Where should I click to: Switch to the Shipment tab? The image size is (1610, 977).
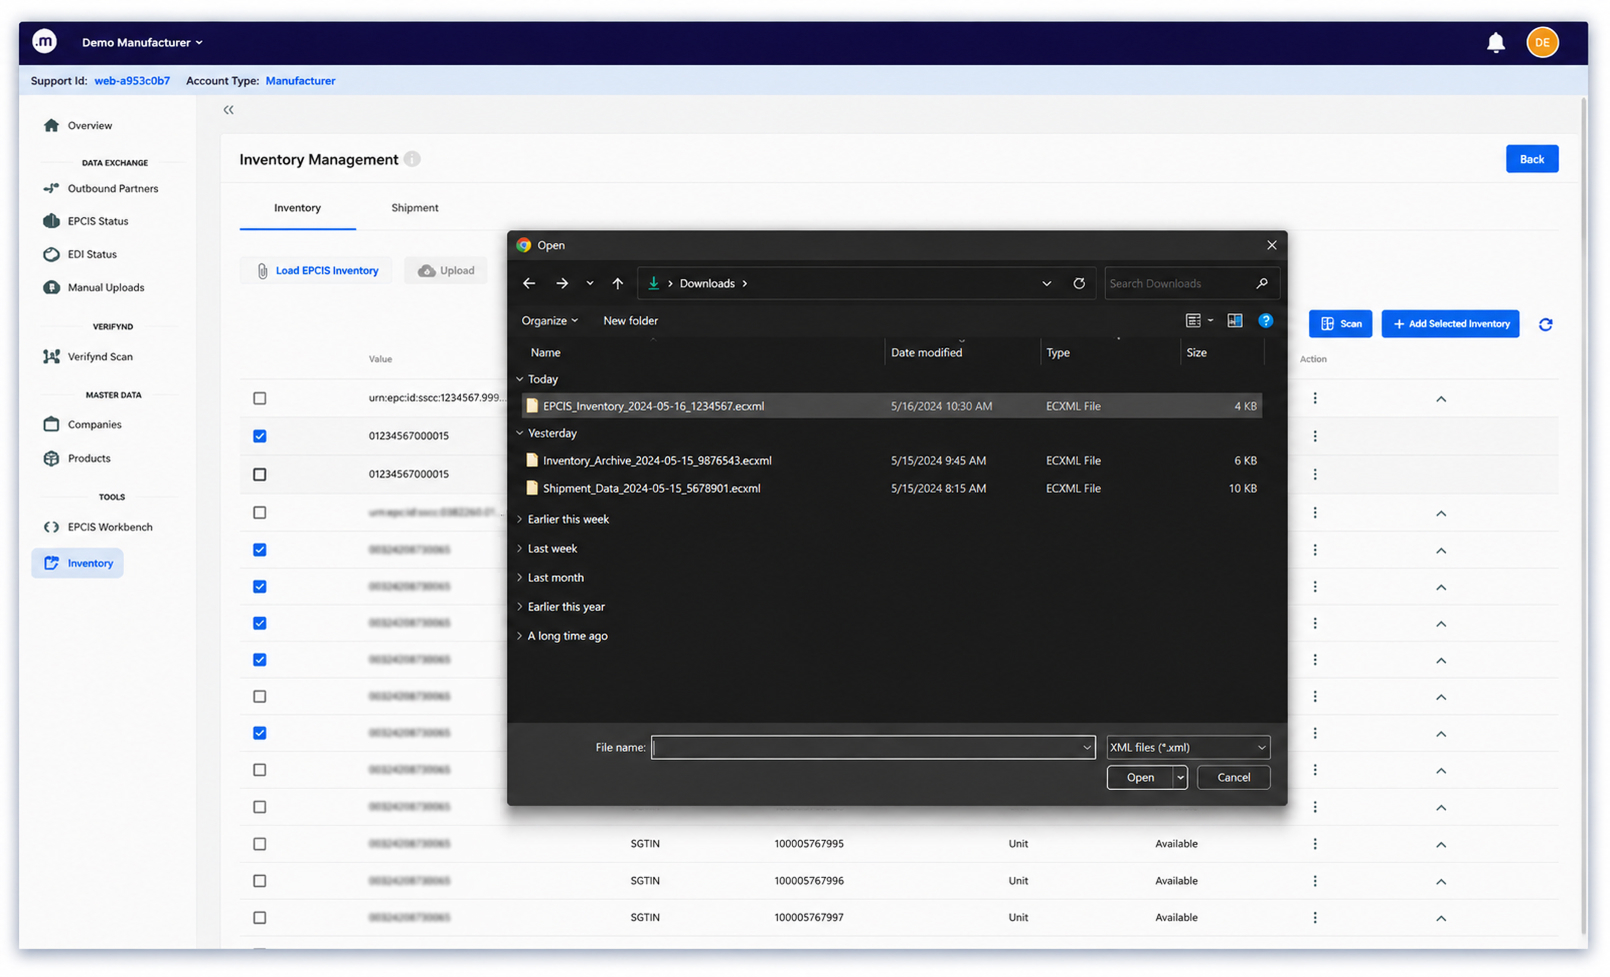(x=414, y=208)
